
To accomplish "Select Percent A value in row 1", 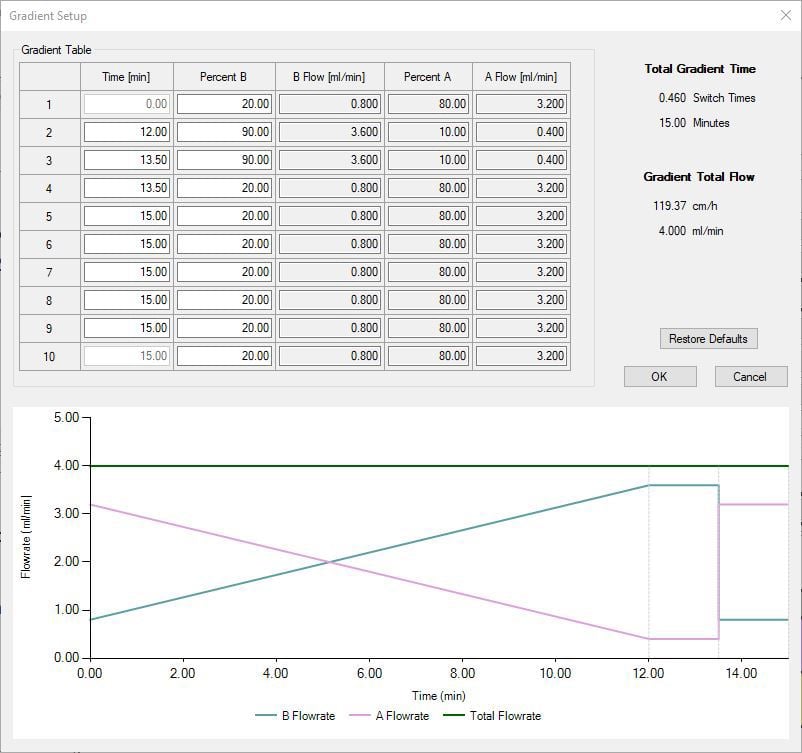I will 429,104.
